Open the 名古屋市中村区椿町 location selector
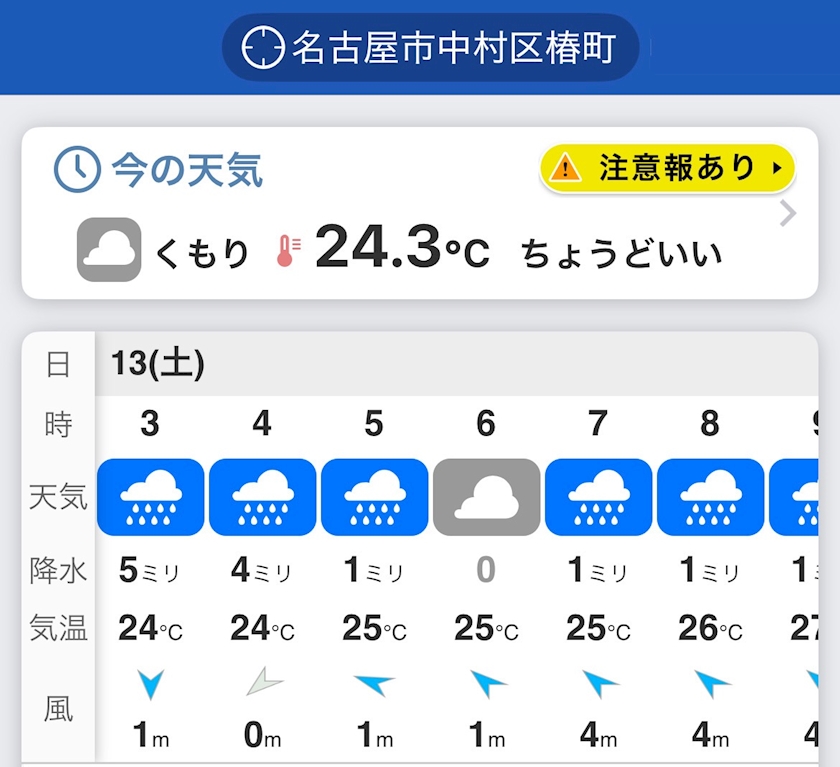 430,47
